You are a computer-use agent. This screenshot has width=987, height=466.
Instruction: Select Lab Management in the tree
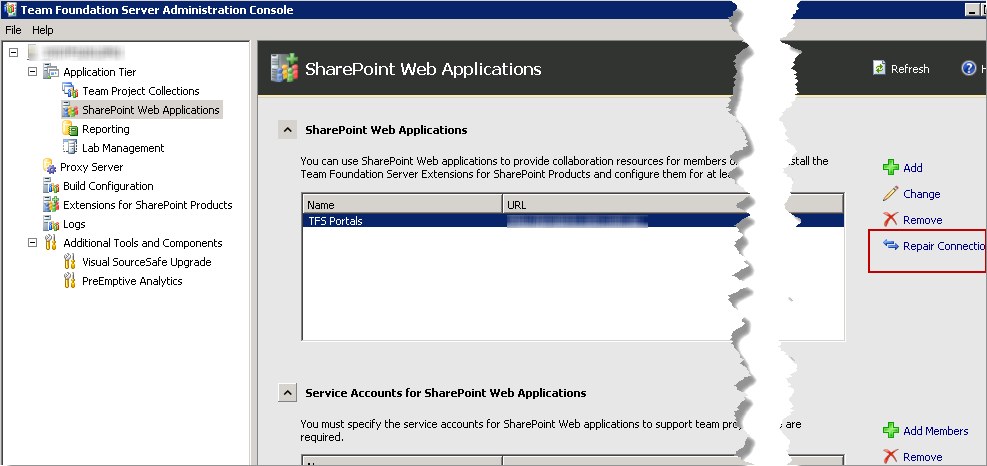point(123,148)
